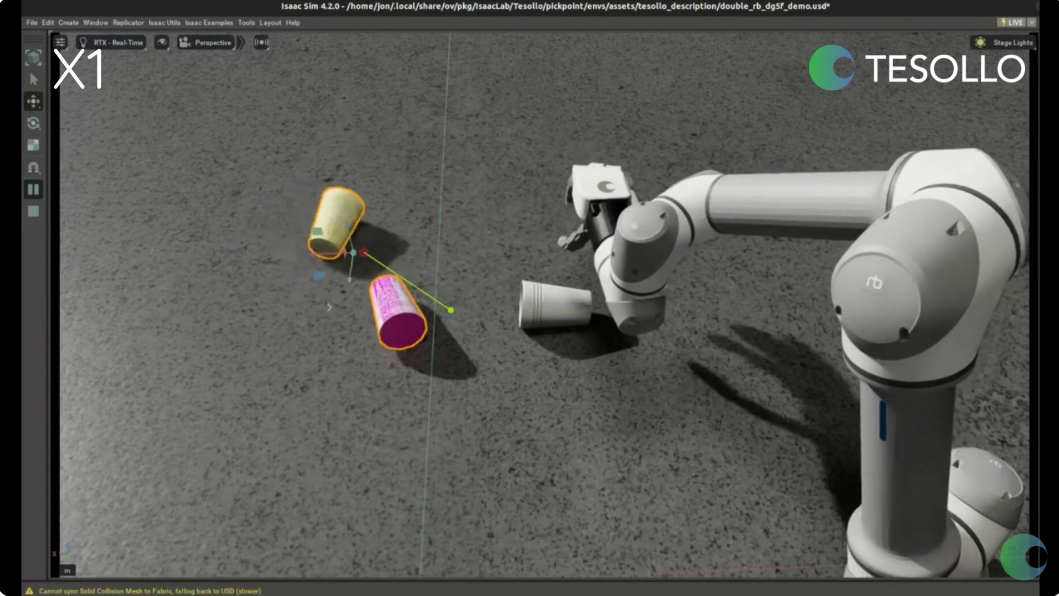Open the Isaac Examples menu
Image resolution: width=1059 pixels, height=596 pixels.
tap(210, 22)
